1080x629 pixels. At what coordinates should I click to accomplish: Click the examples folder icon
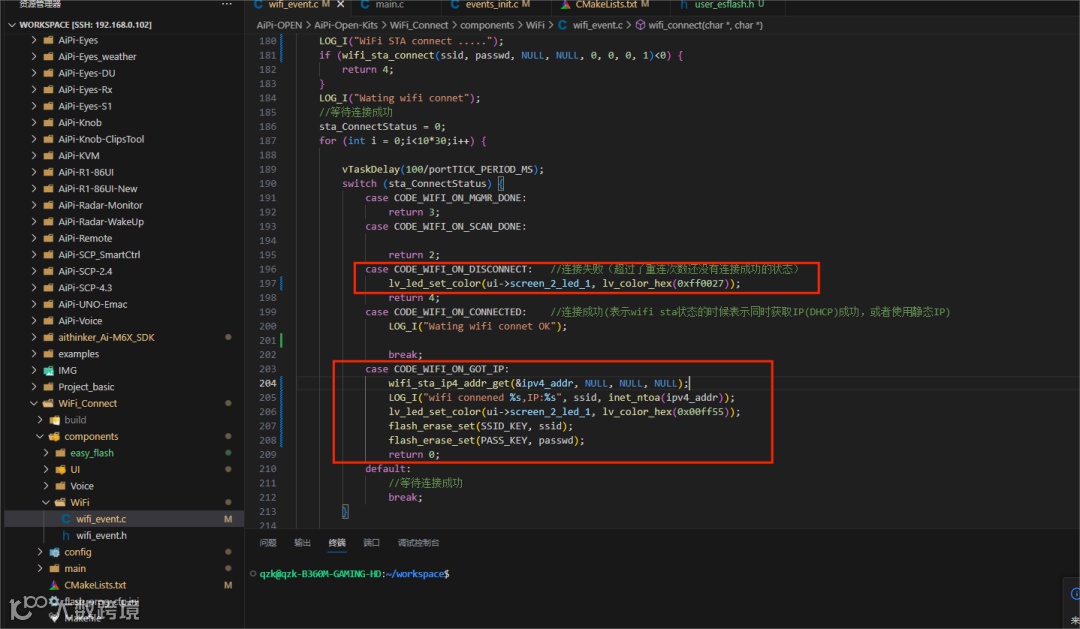click(48, 353)
